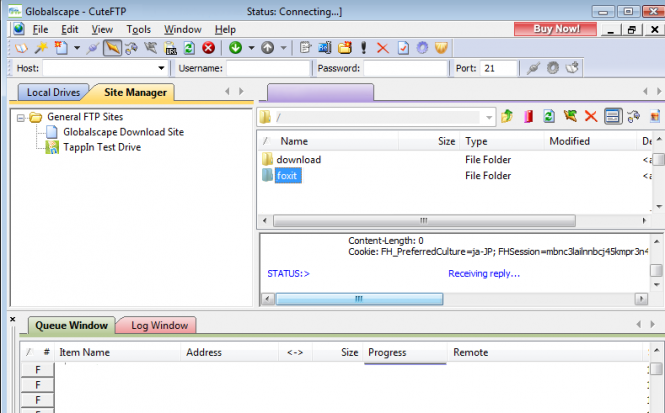Switch to the Log Window tab

pos(159,325)
